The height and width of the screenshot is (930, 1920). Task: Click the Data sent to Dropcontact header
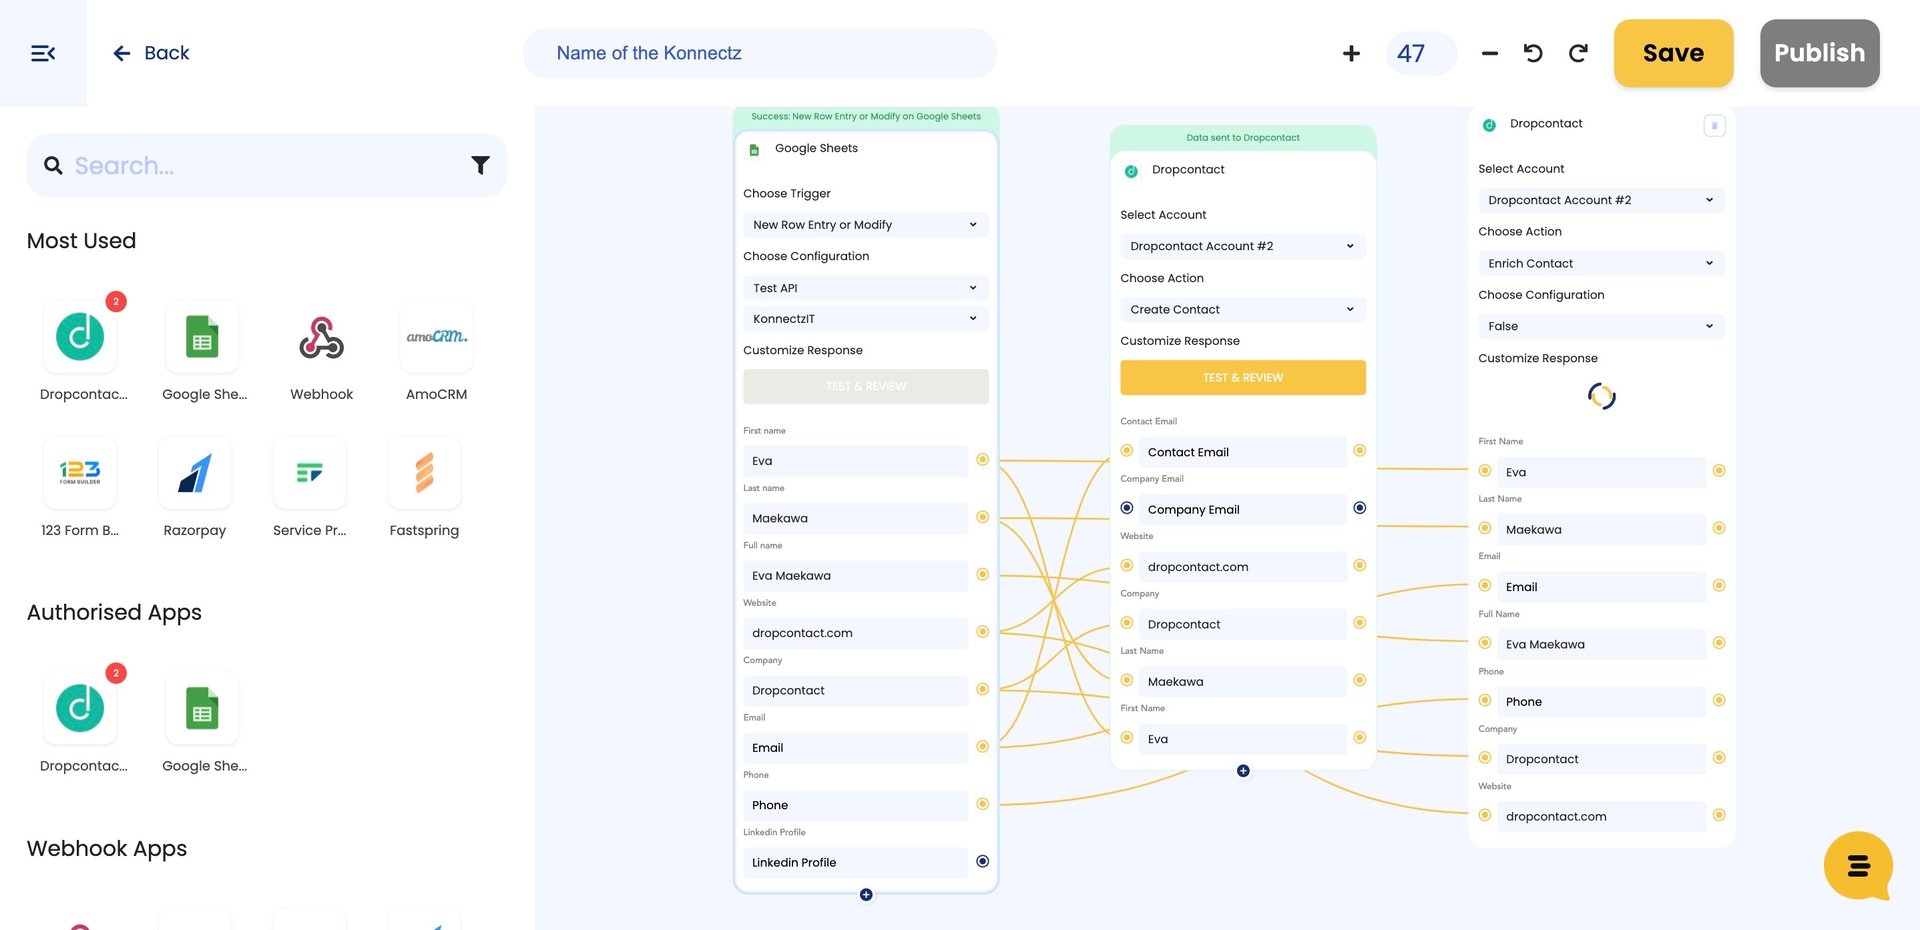click(x=1243, y=138)
